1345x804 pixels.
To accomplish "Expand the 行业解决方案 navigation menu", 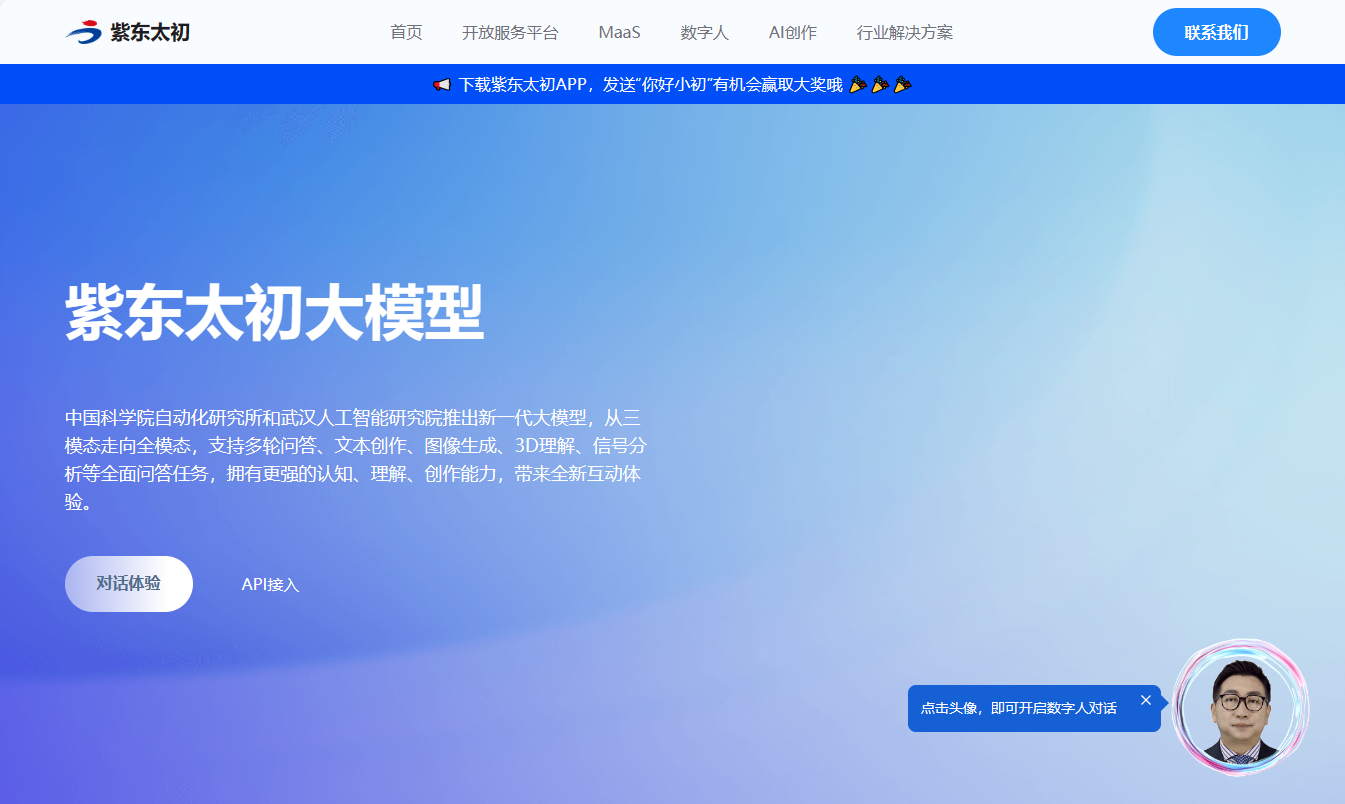I will coord(904,32).
